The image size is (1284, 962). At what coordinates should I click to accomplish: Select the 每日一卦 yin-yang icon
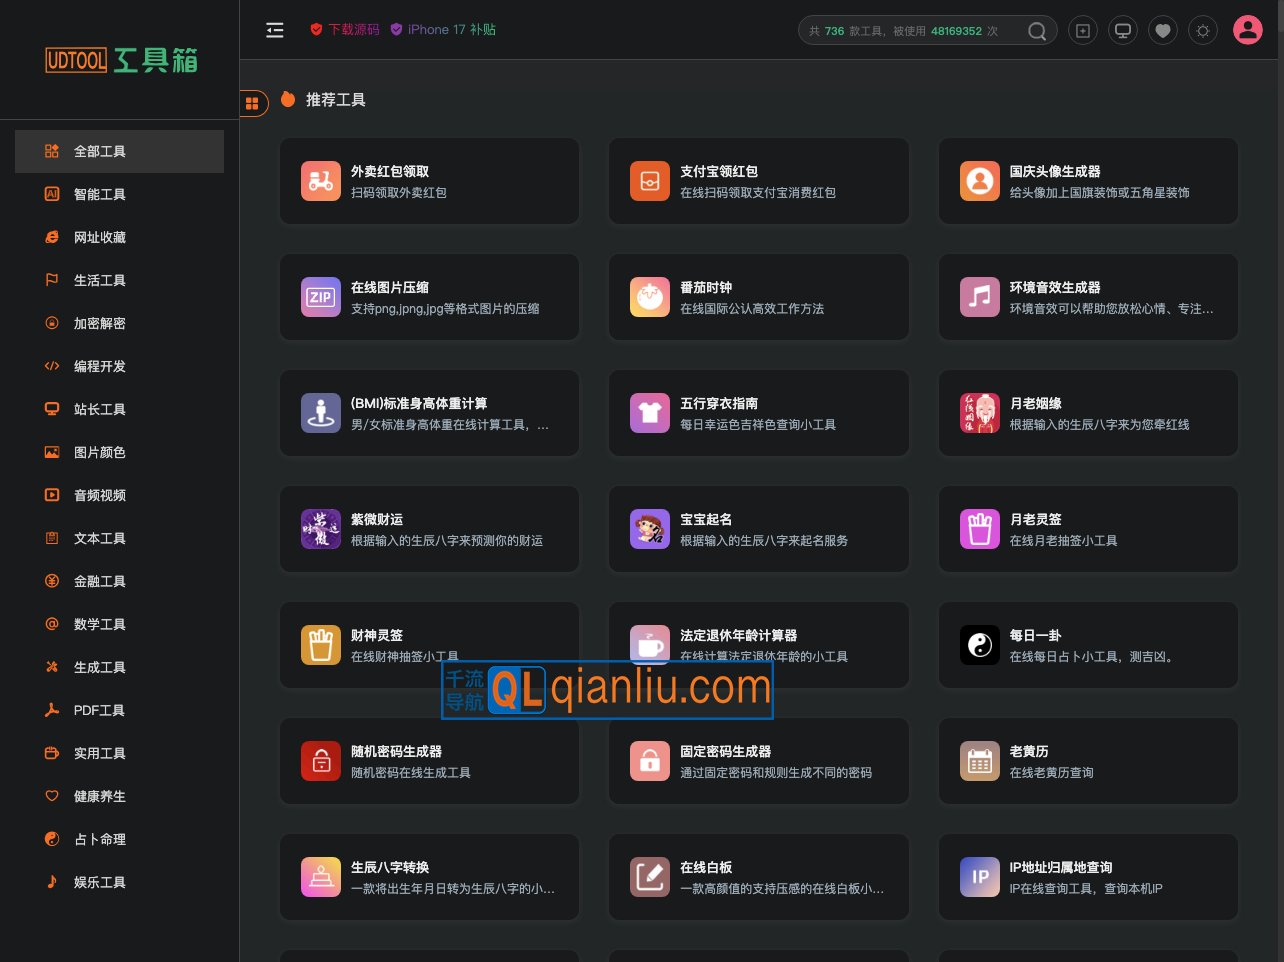(979, 645)
